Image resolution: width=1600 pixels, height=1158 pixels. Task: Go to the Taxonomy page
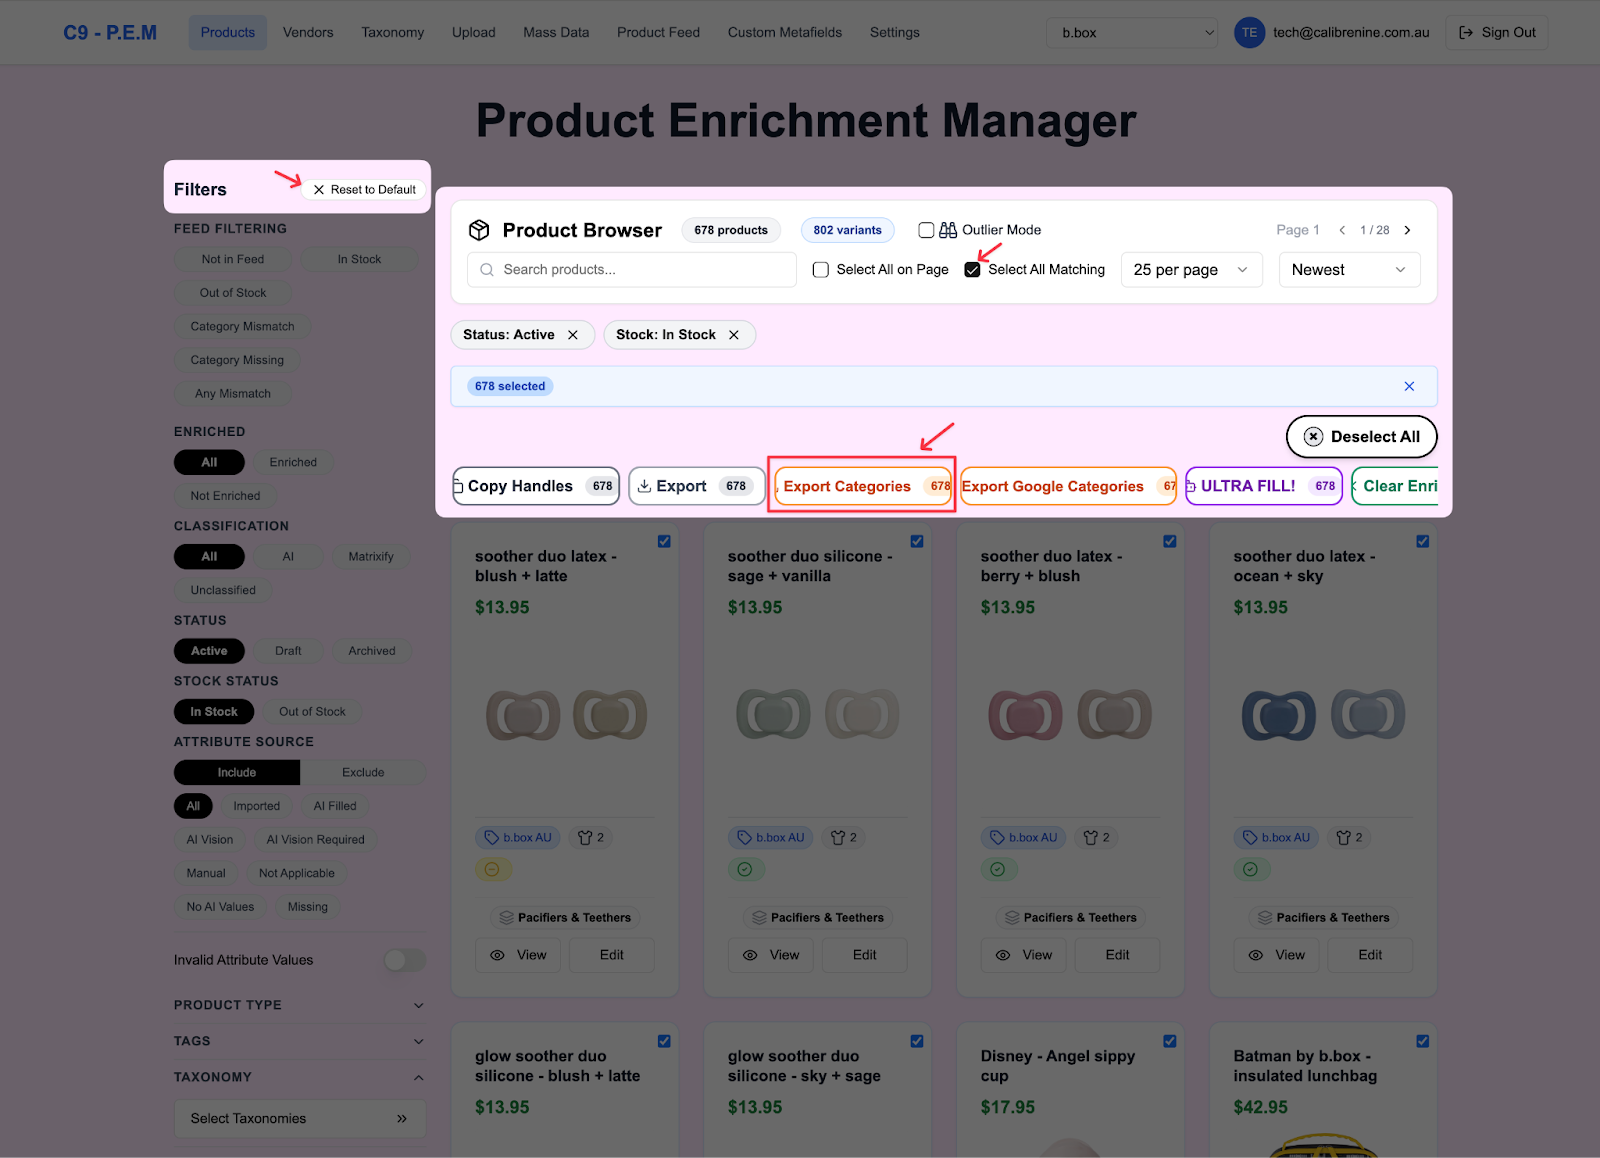tap(392, 32)
